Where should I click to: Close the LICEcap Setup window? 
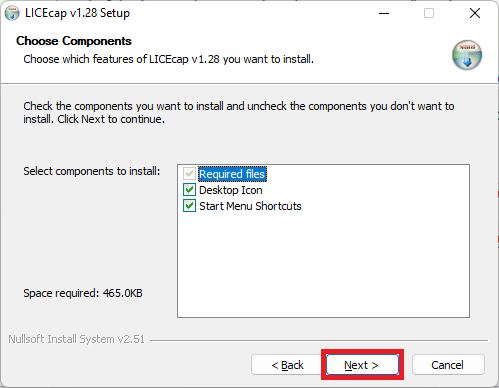475,13
